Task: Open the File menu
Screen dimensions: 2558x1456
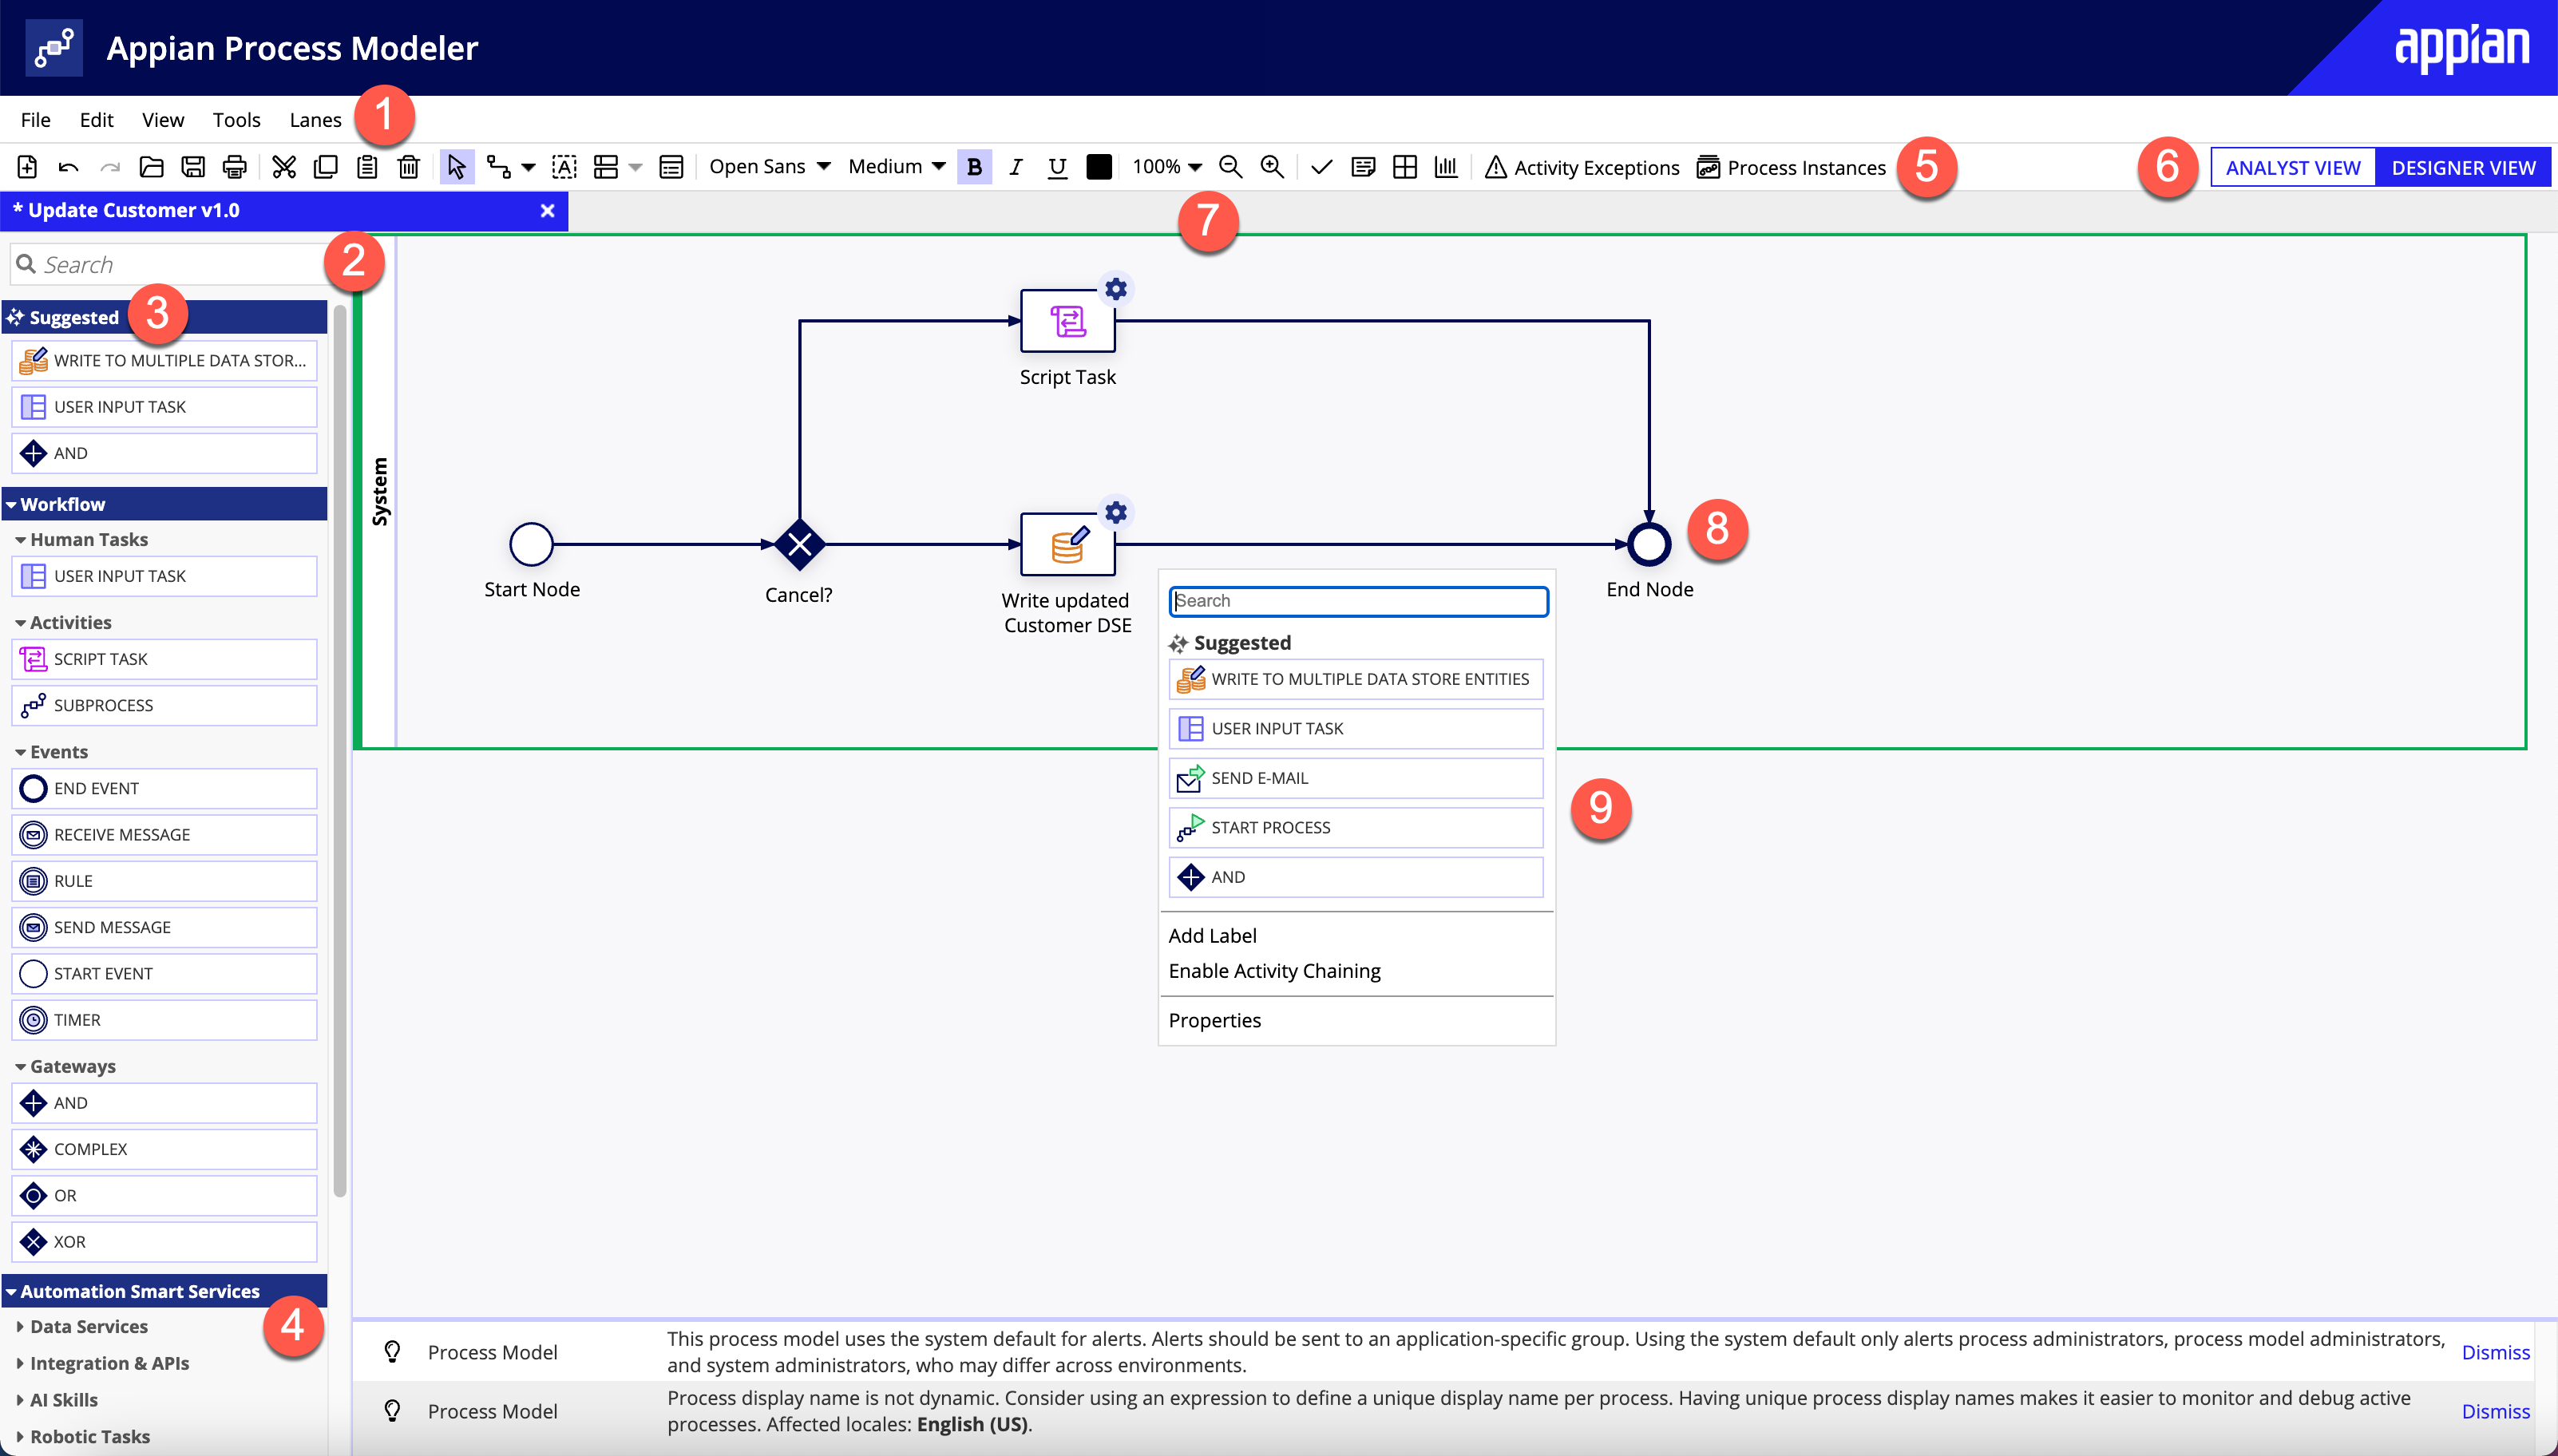Action: click(35, 120)
